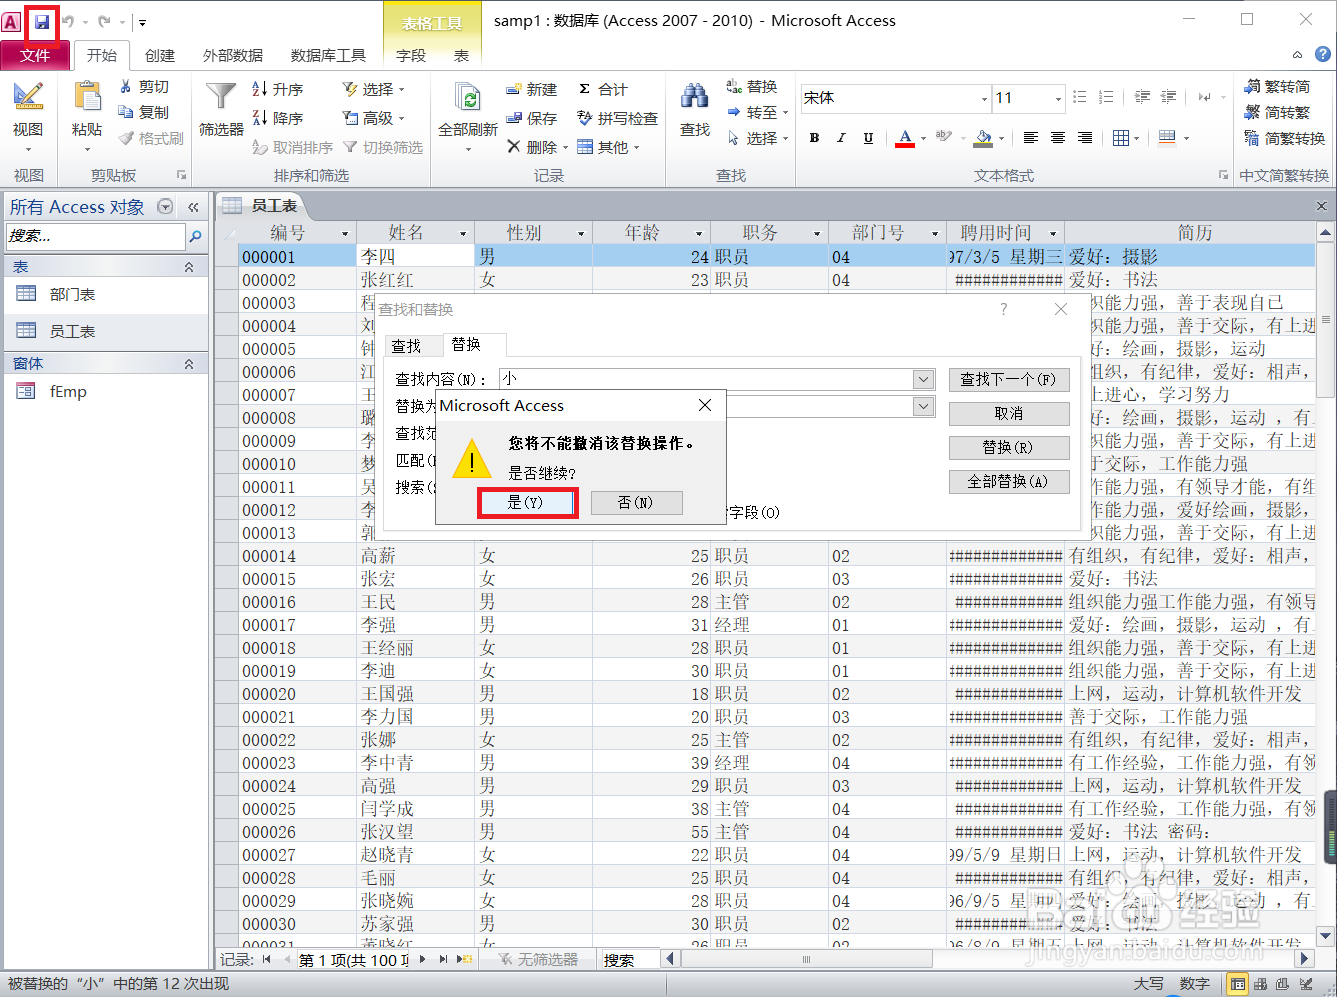Click 取消 button in find dialog
The image size is (1337, 997).
pos(1008,413)
